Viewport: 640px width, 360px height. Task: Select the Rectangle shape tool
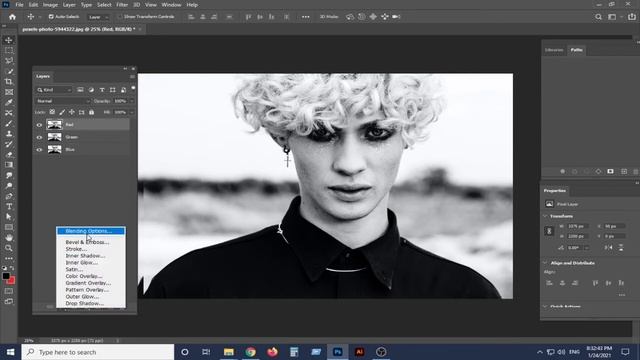tap(9, 227)
